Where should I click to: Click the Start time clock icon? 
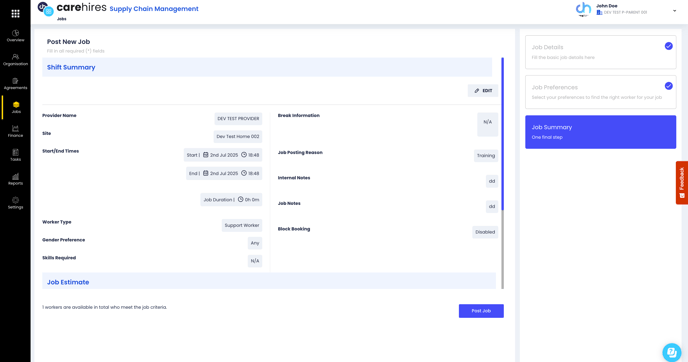[244, 155]
